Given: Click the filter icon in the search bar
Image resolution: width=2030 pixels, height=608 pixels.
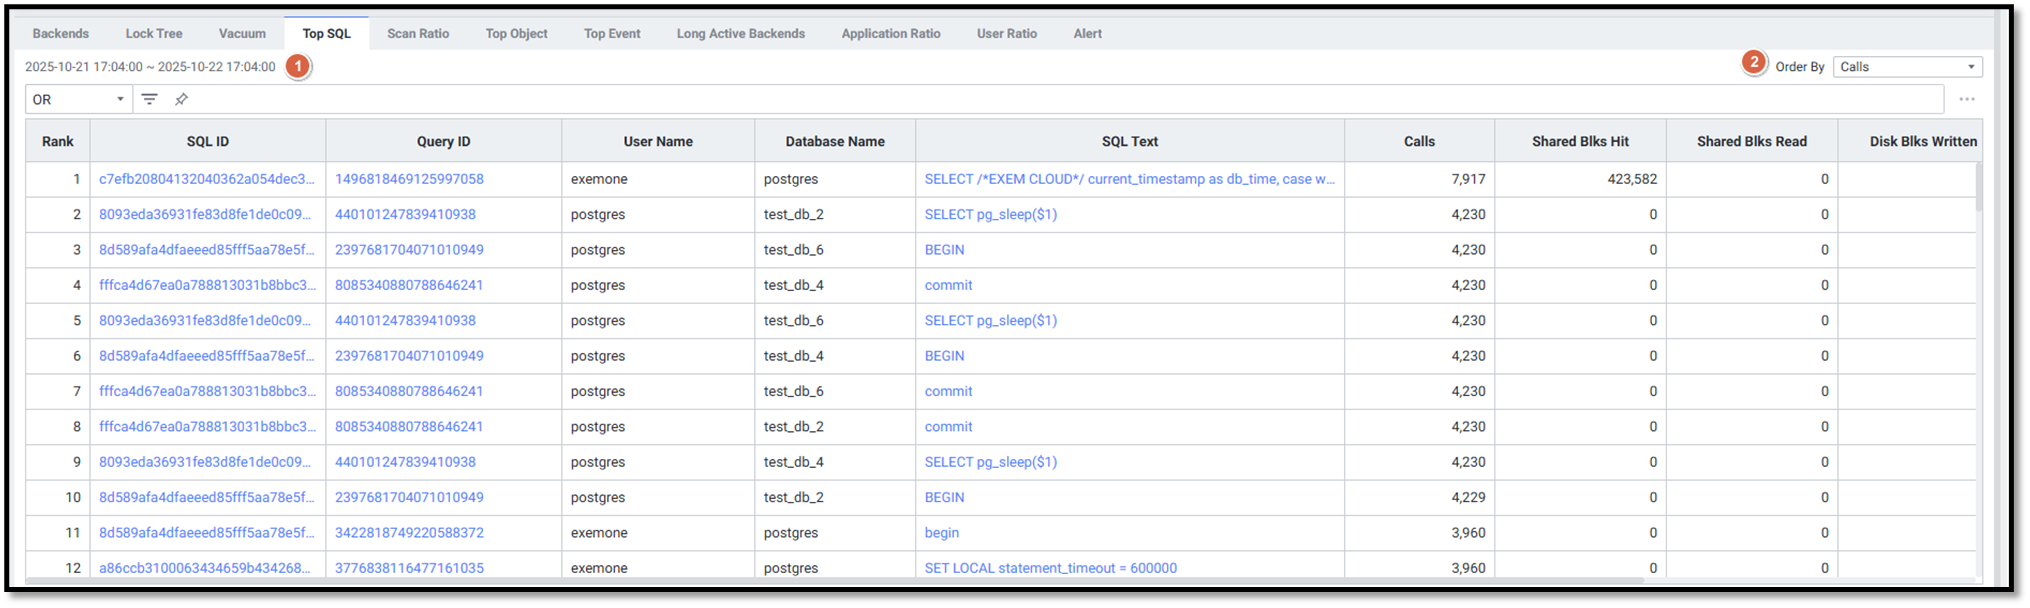Looking at the screenshot, I should pyautogui.click(x=149, y=99).
